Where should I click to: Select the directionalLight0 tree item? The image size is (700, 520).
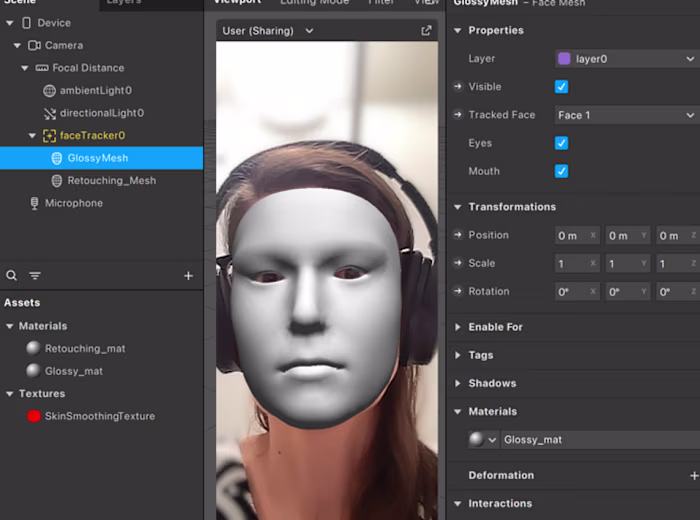[x=101, y=113]
